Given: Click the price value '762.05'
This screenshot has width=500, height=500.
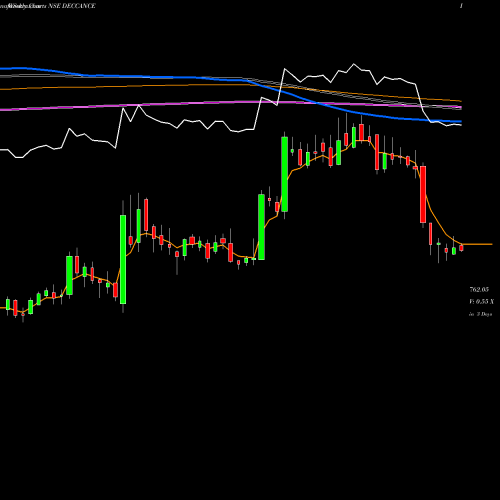Looking at the screenshot, I should pyautogui.click(x=479, y=289).
